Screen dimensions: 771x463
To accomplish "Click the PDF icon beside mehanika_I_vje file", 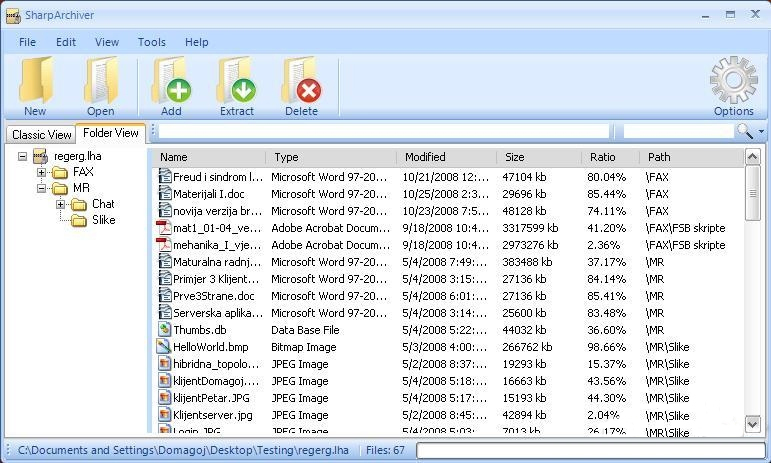I will [164, 245].
